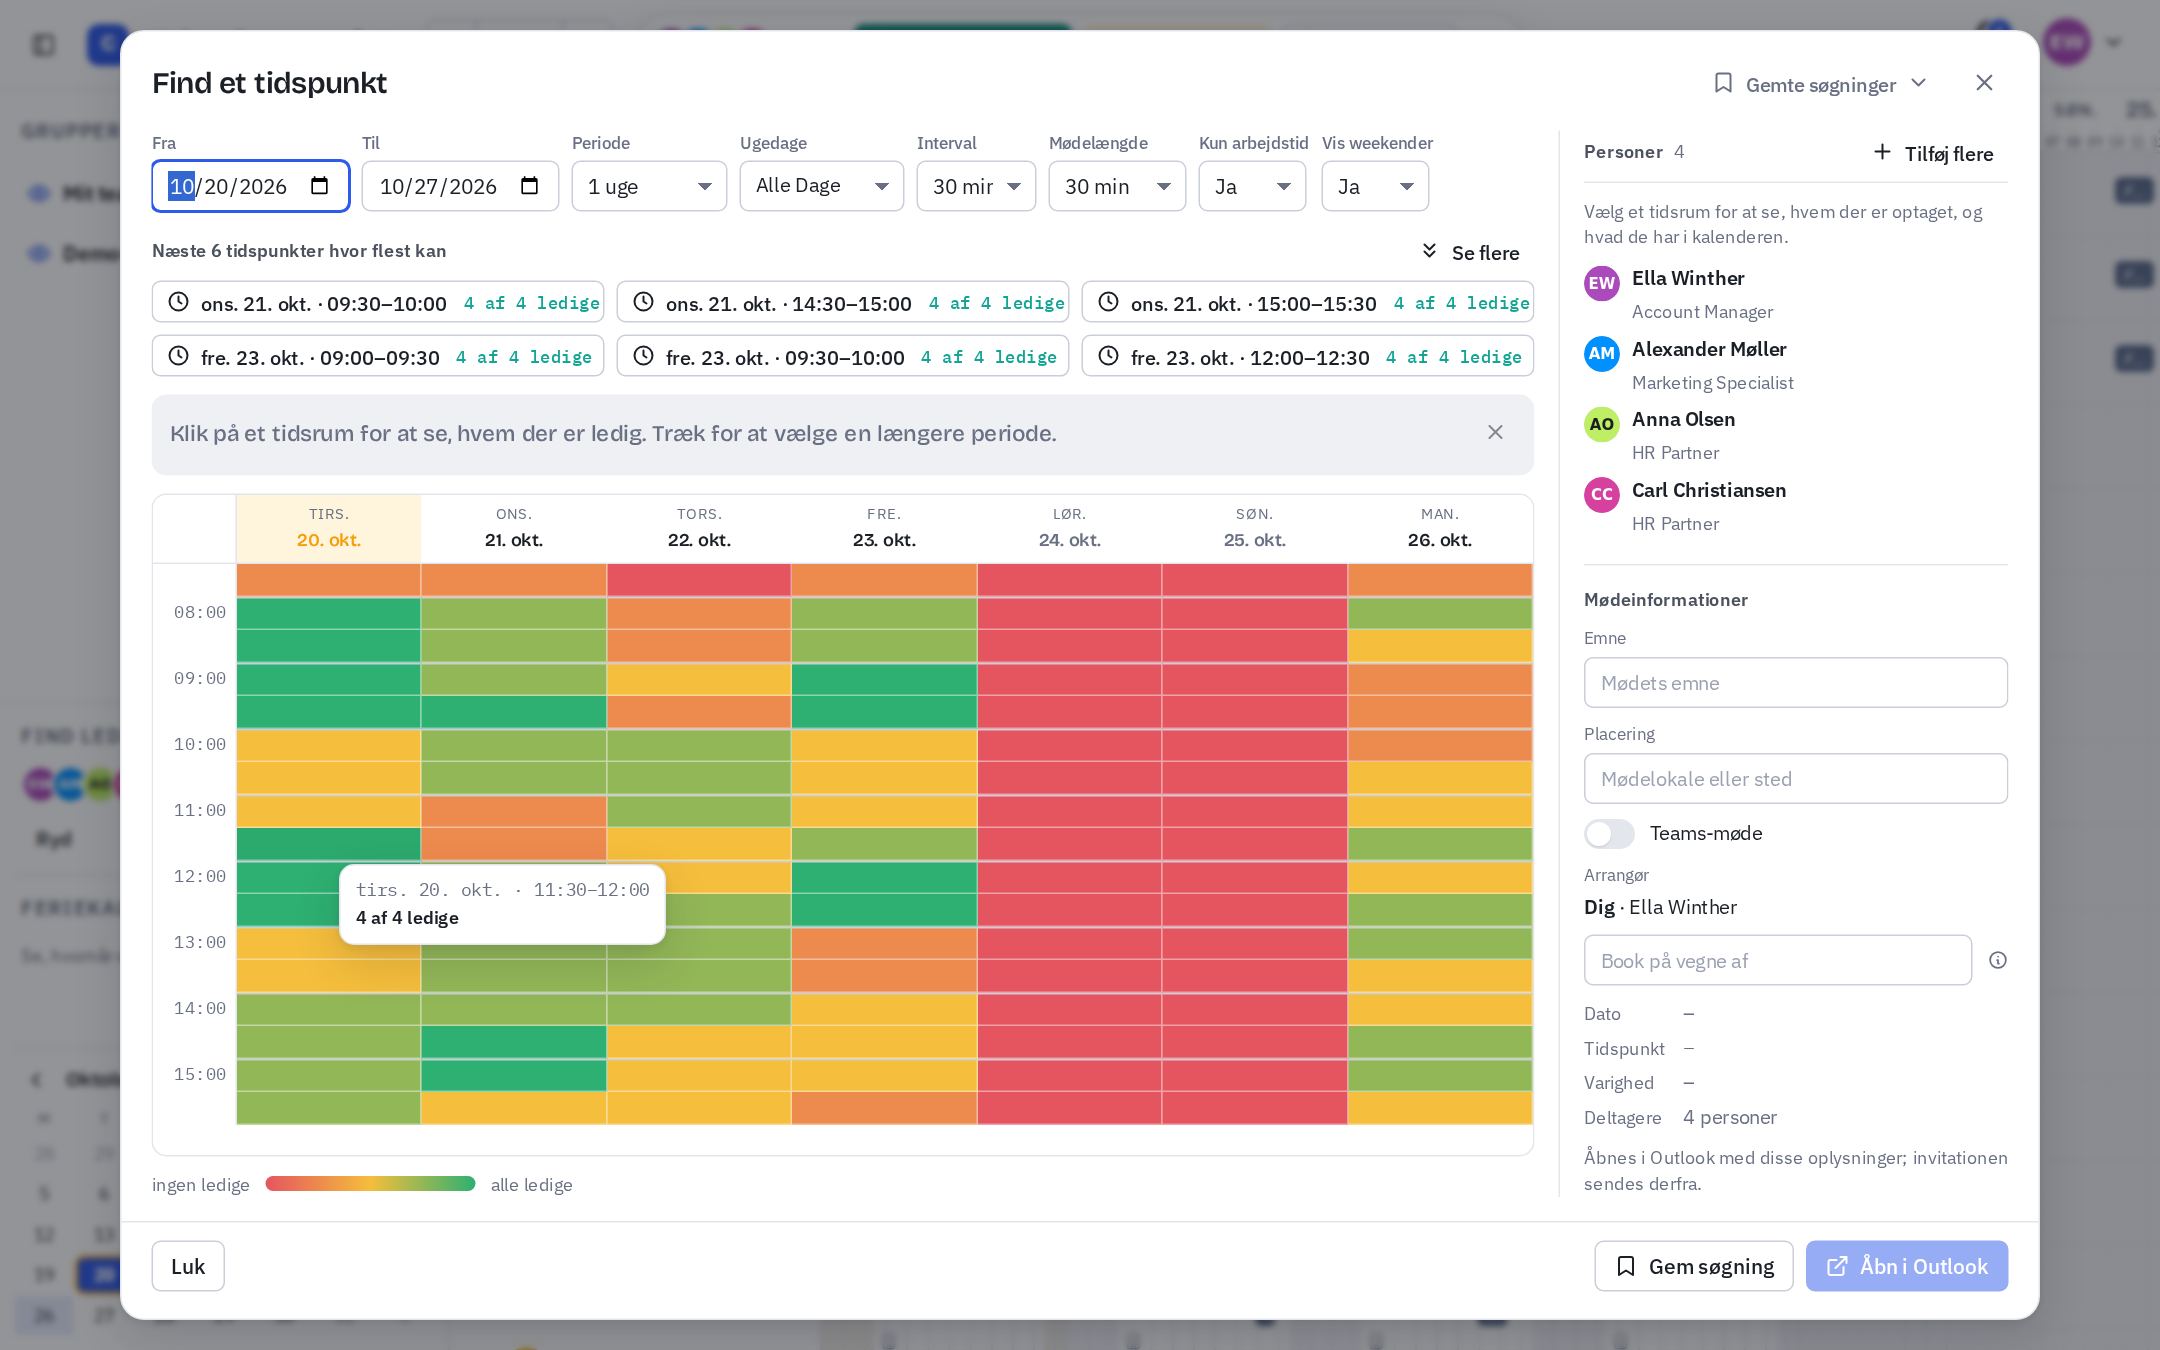
Task: Open the Kun arbejdstid dropdown
Action: [1252, 186]
